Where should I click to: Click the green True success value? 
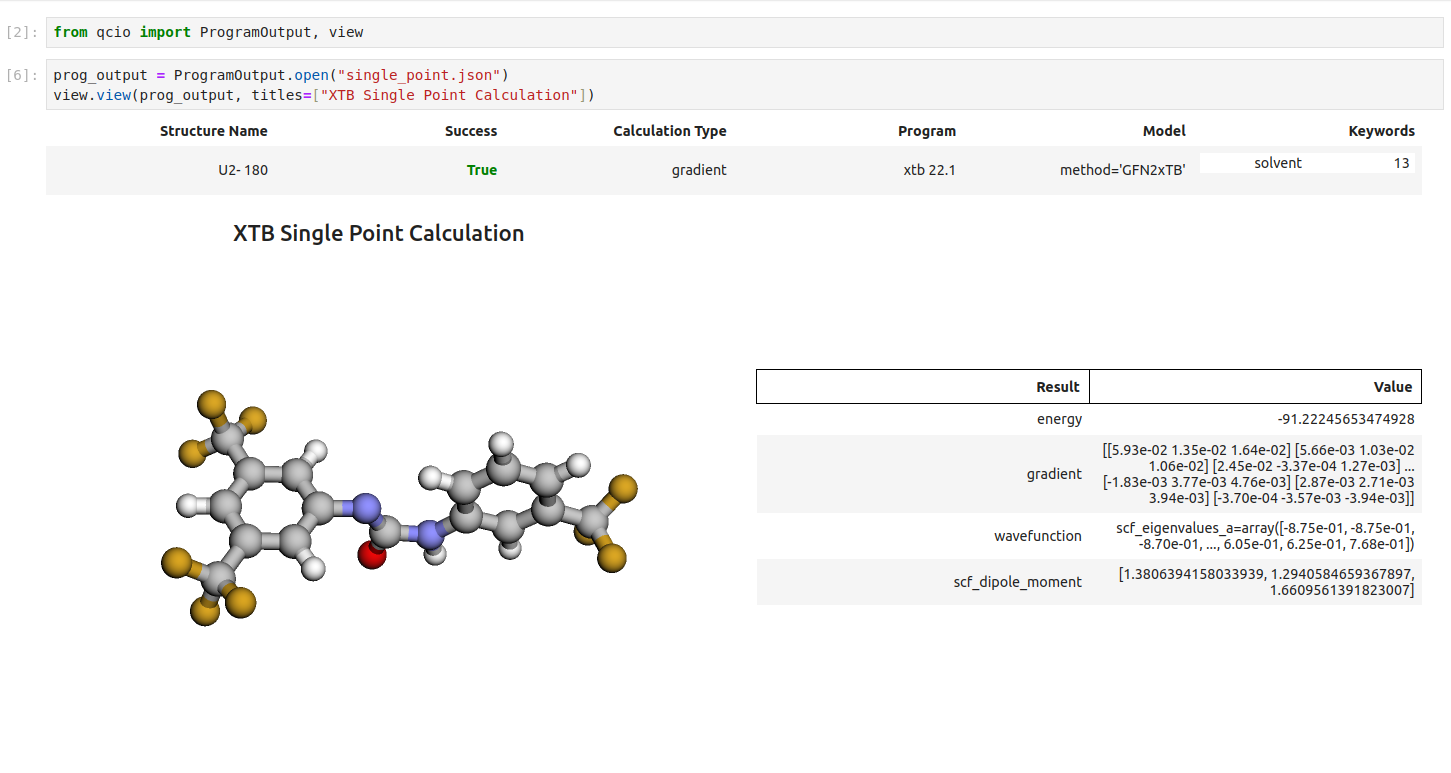pos(481,170)
